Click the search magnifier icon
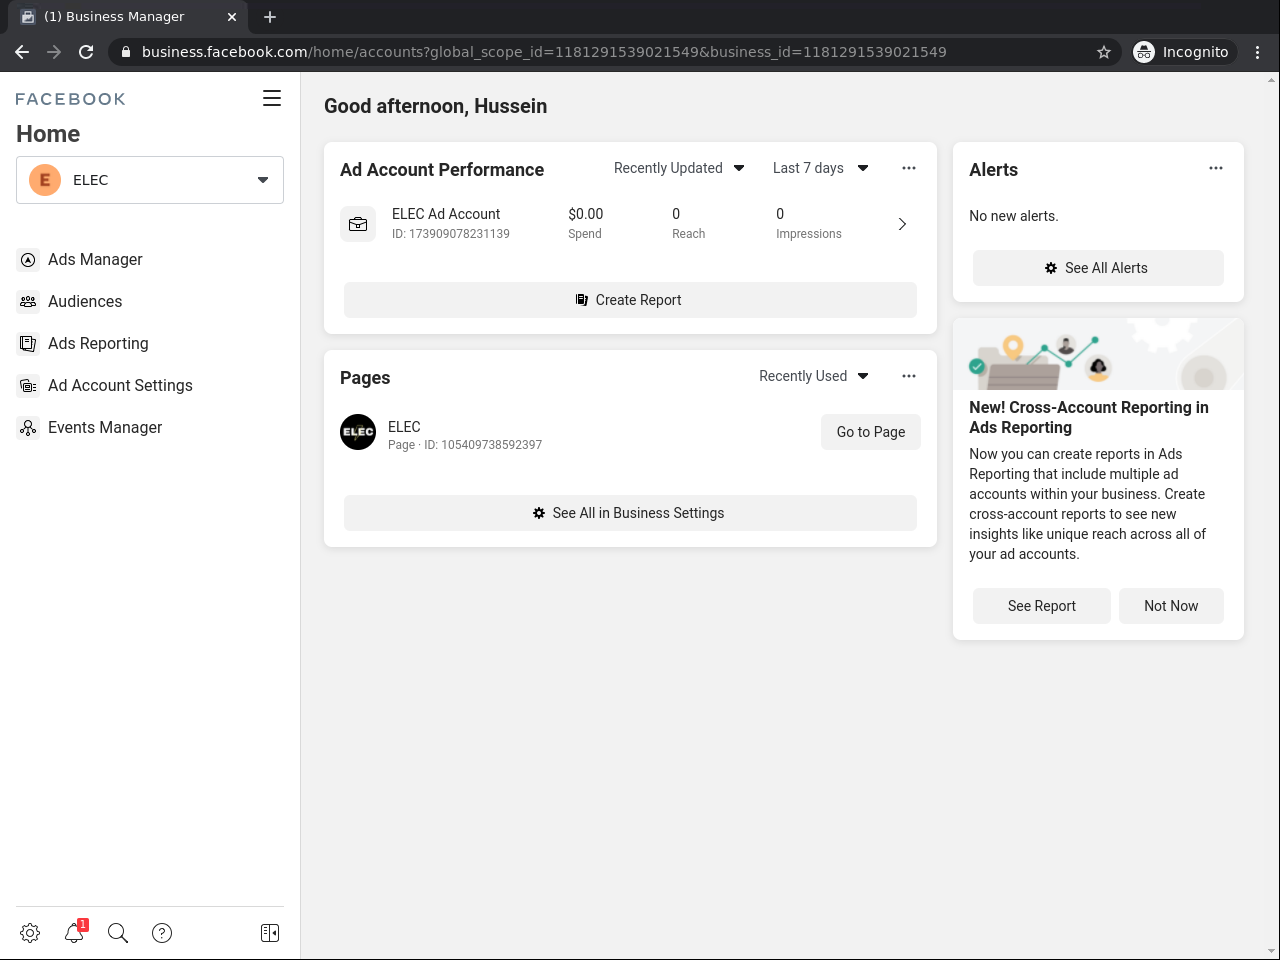This screenshot has width=1280, height=960. (x=118, y=933)
